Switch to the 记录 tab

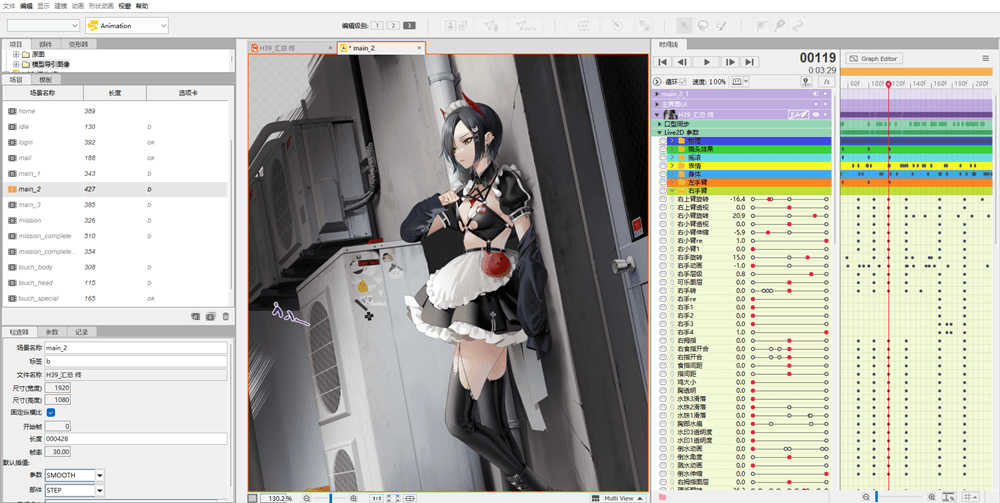tap(81, 332)
